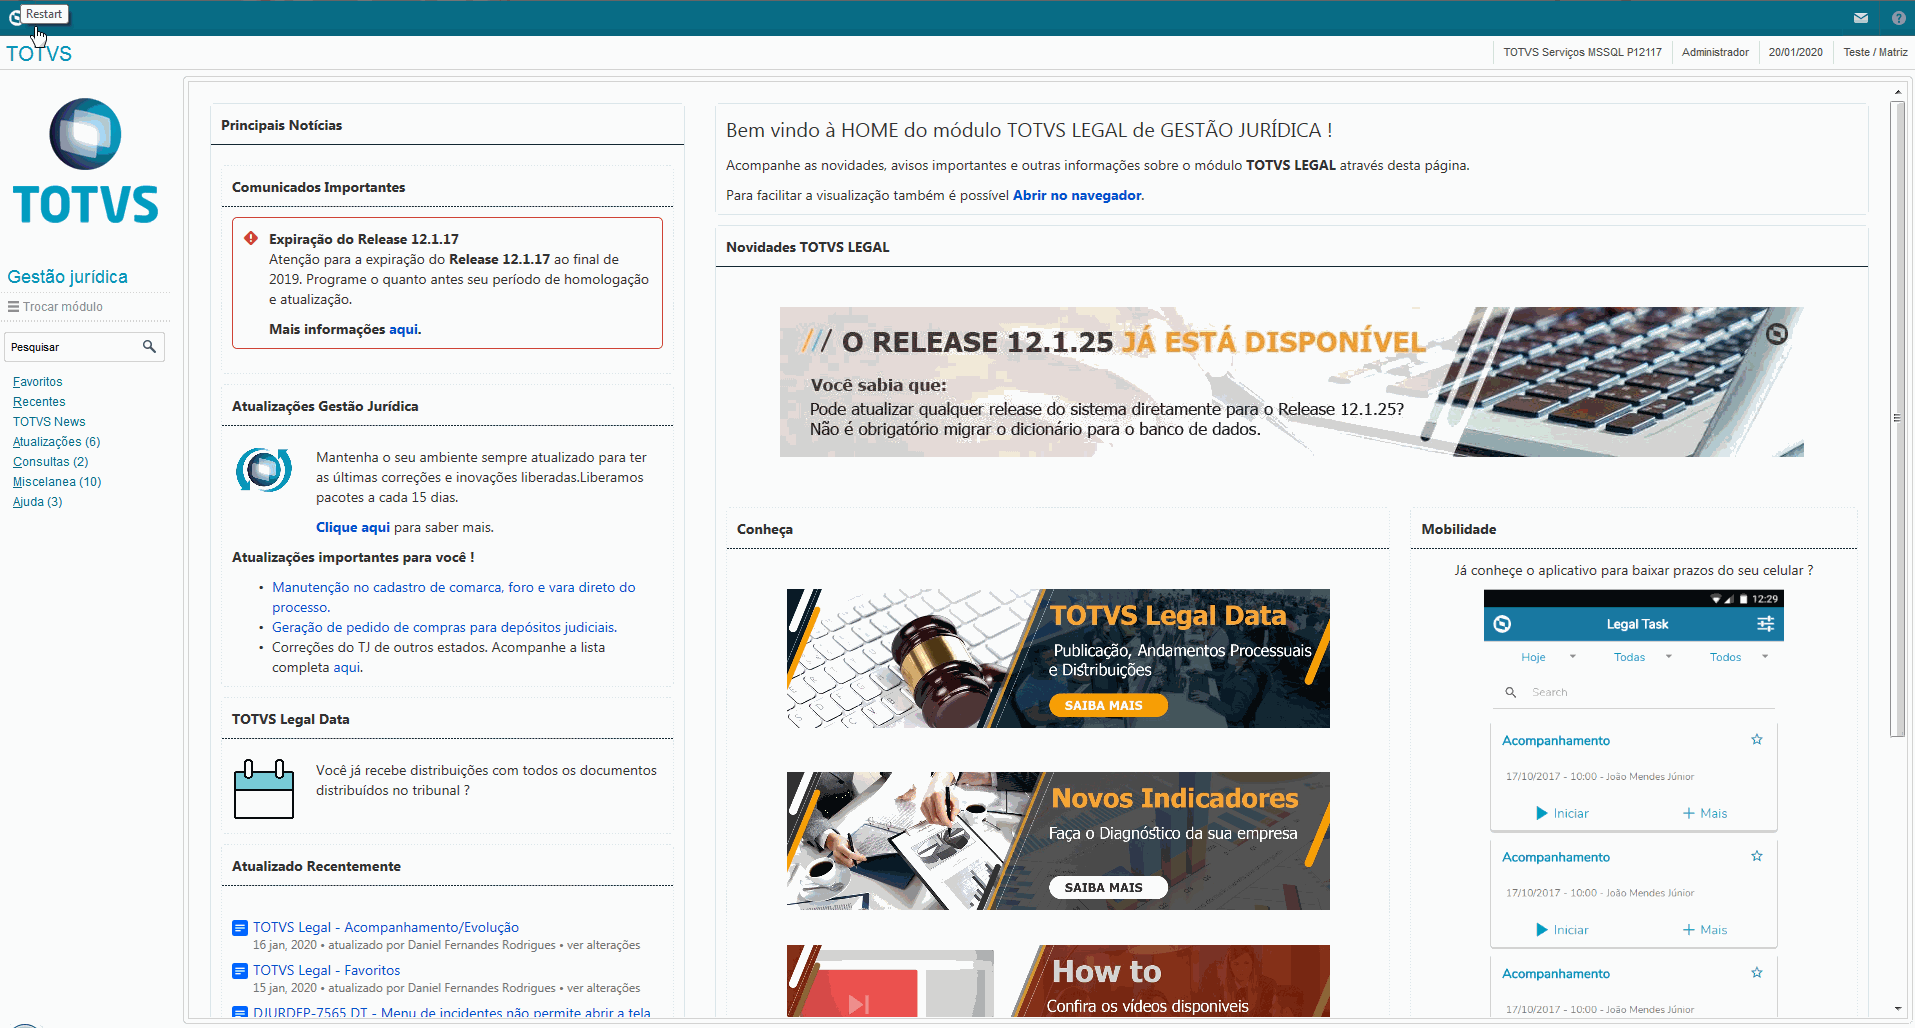This screenshot has width=1915, height=1028.
Task: Click the Administrador user label
Action: click(x=1715, y=52)
